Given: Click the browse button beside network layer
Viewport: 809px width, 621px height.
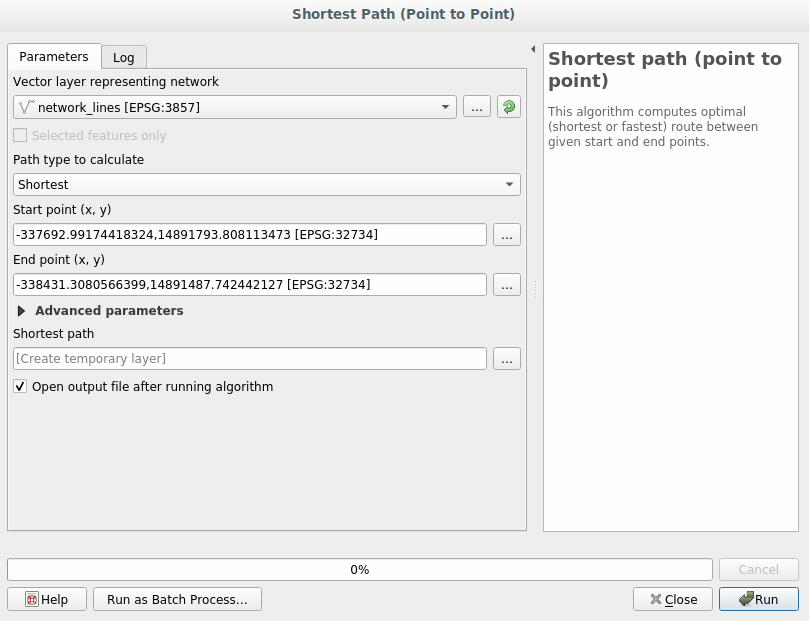Looking at the screenshot, I should [477, 107].
